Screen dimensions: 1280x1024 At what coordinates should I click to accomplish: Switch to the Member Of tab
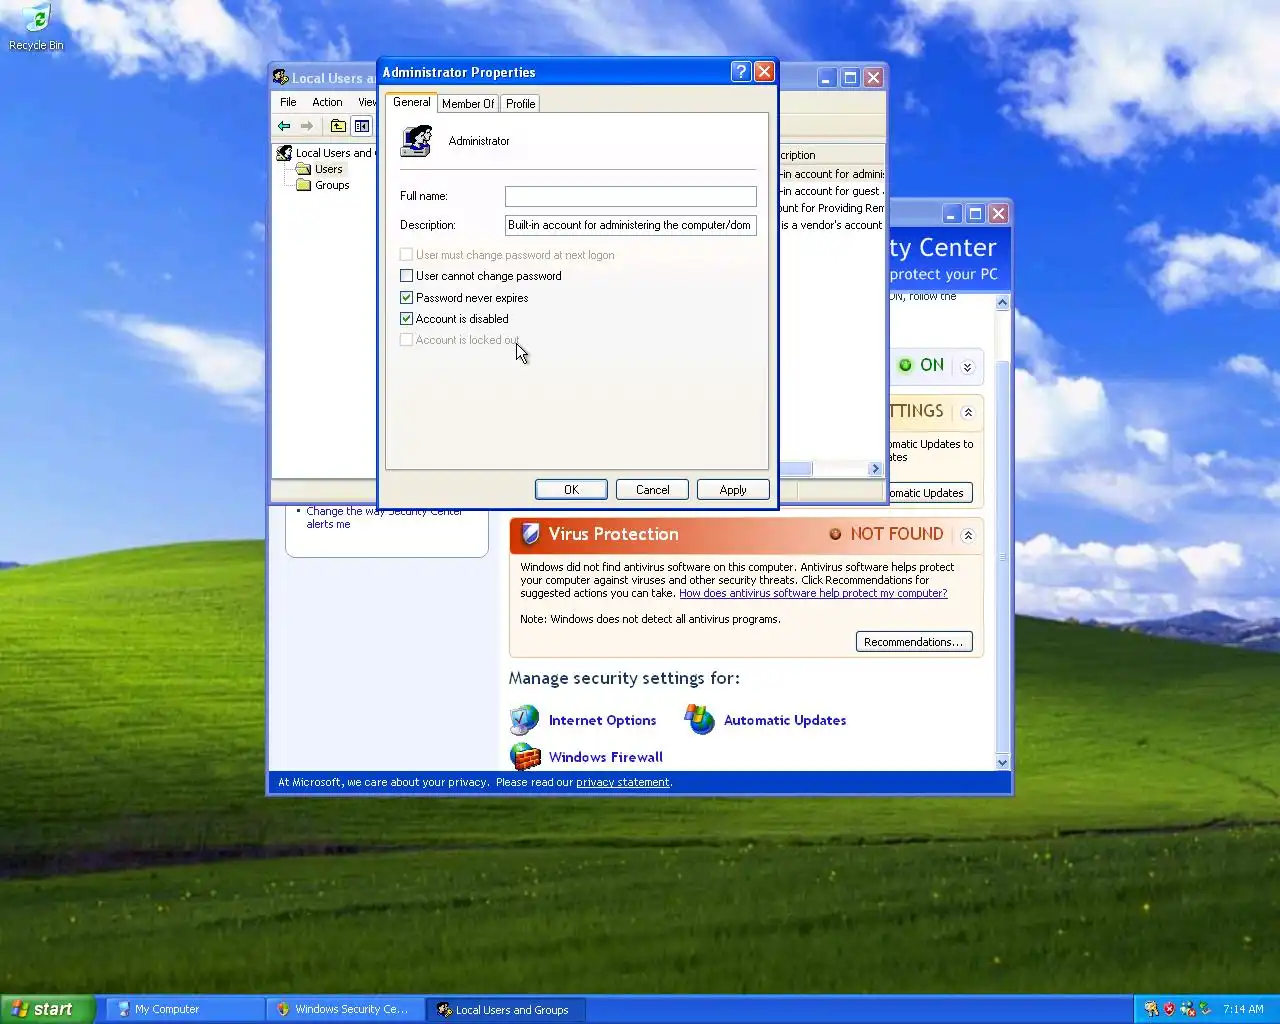click(468, 104)
